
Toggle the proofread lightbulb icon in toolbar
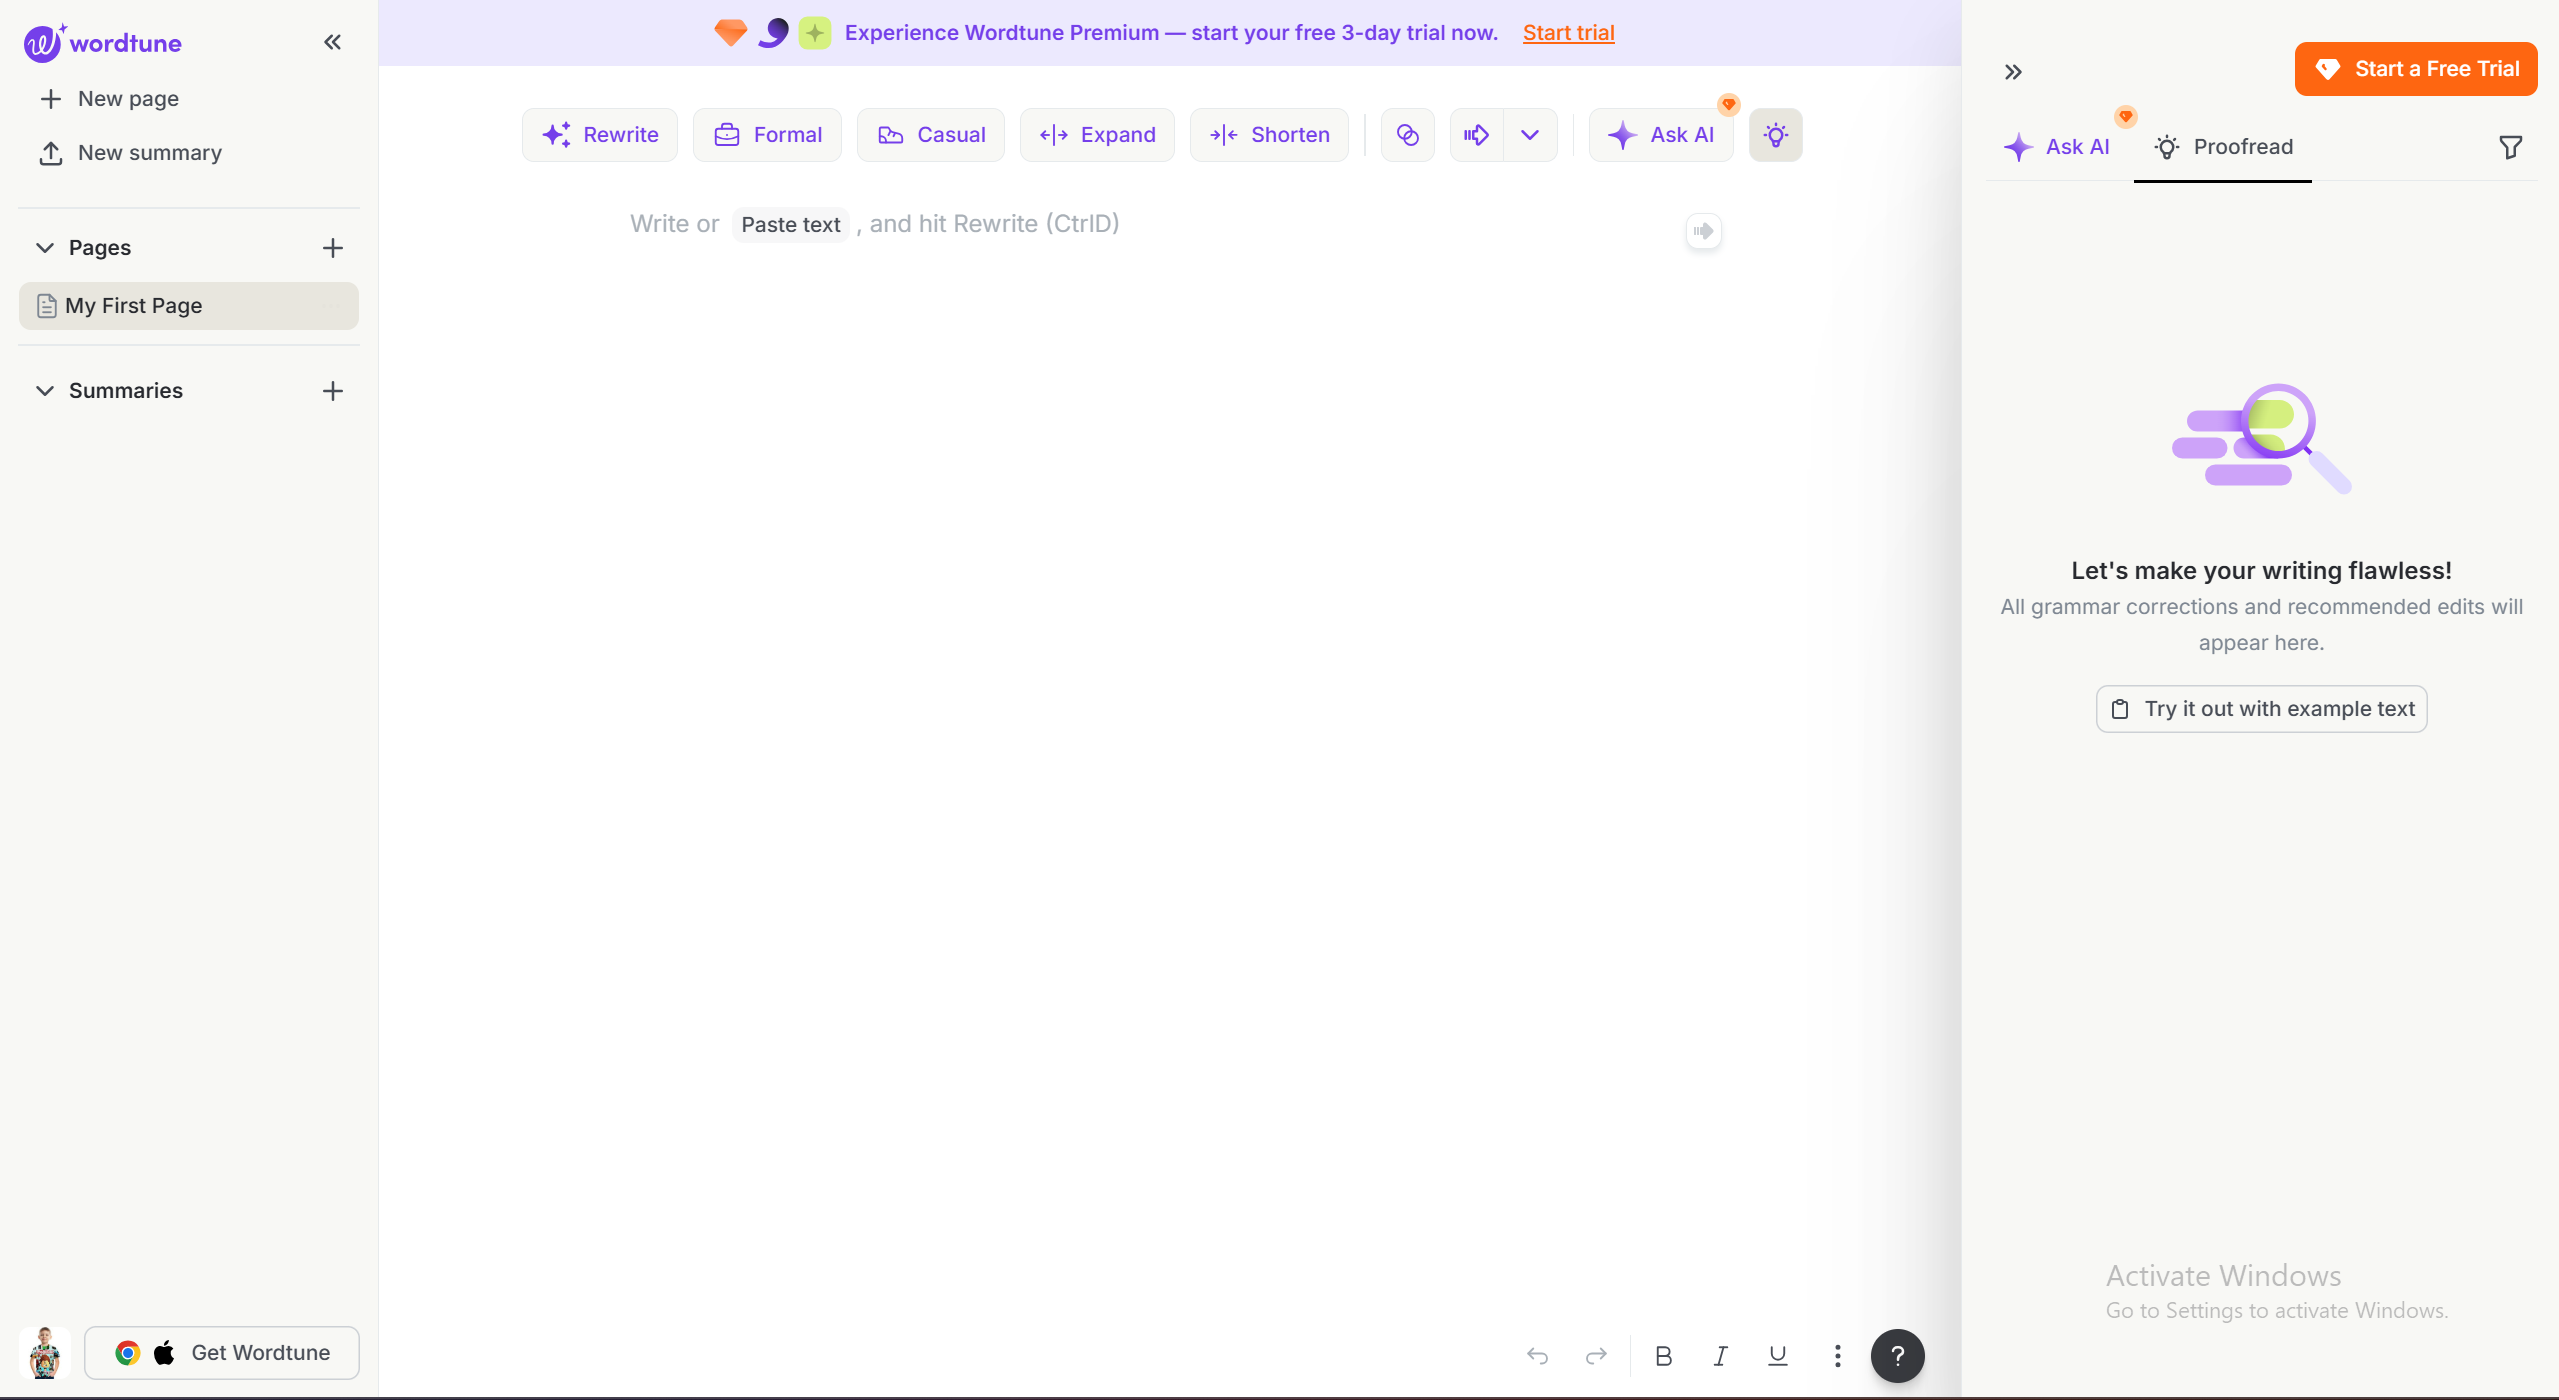click(1775, 134)
